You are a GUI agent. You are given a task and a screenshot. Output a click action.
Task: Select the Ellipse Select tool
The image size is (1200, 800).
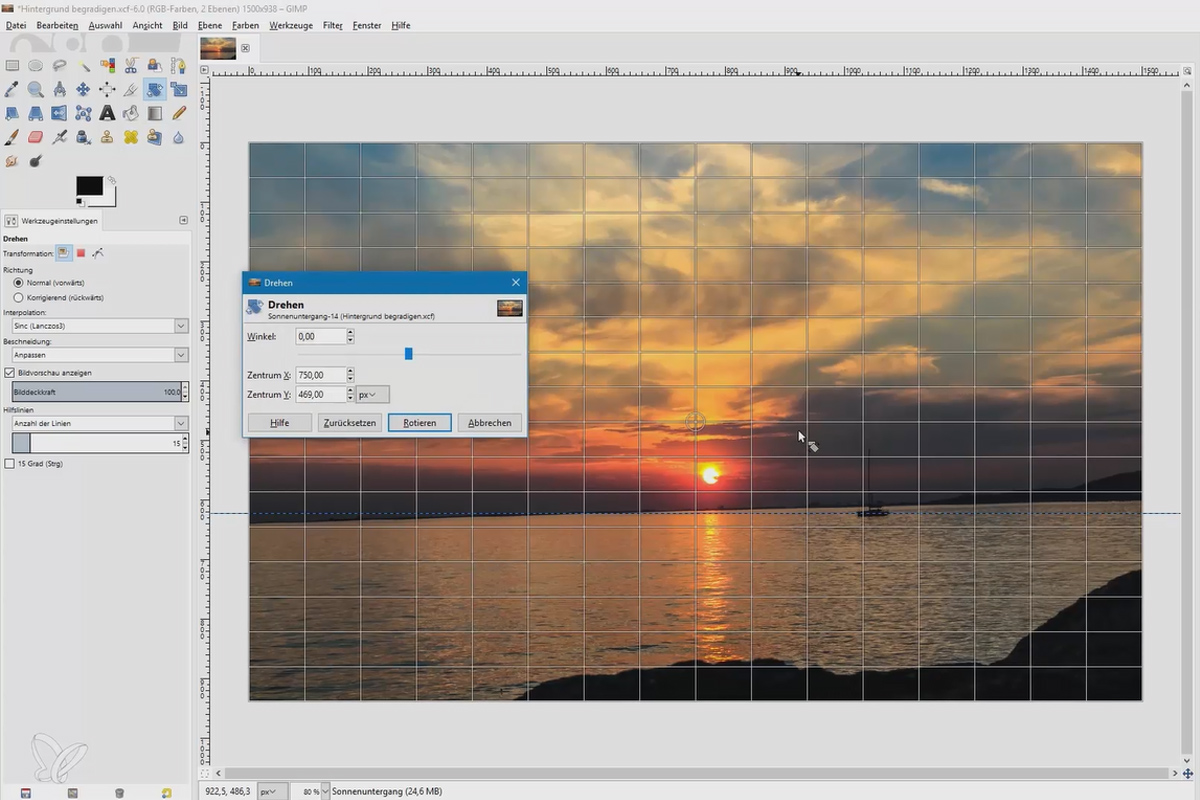[x=35, y=65]
